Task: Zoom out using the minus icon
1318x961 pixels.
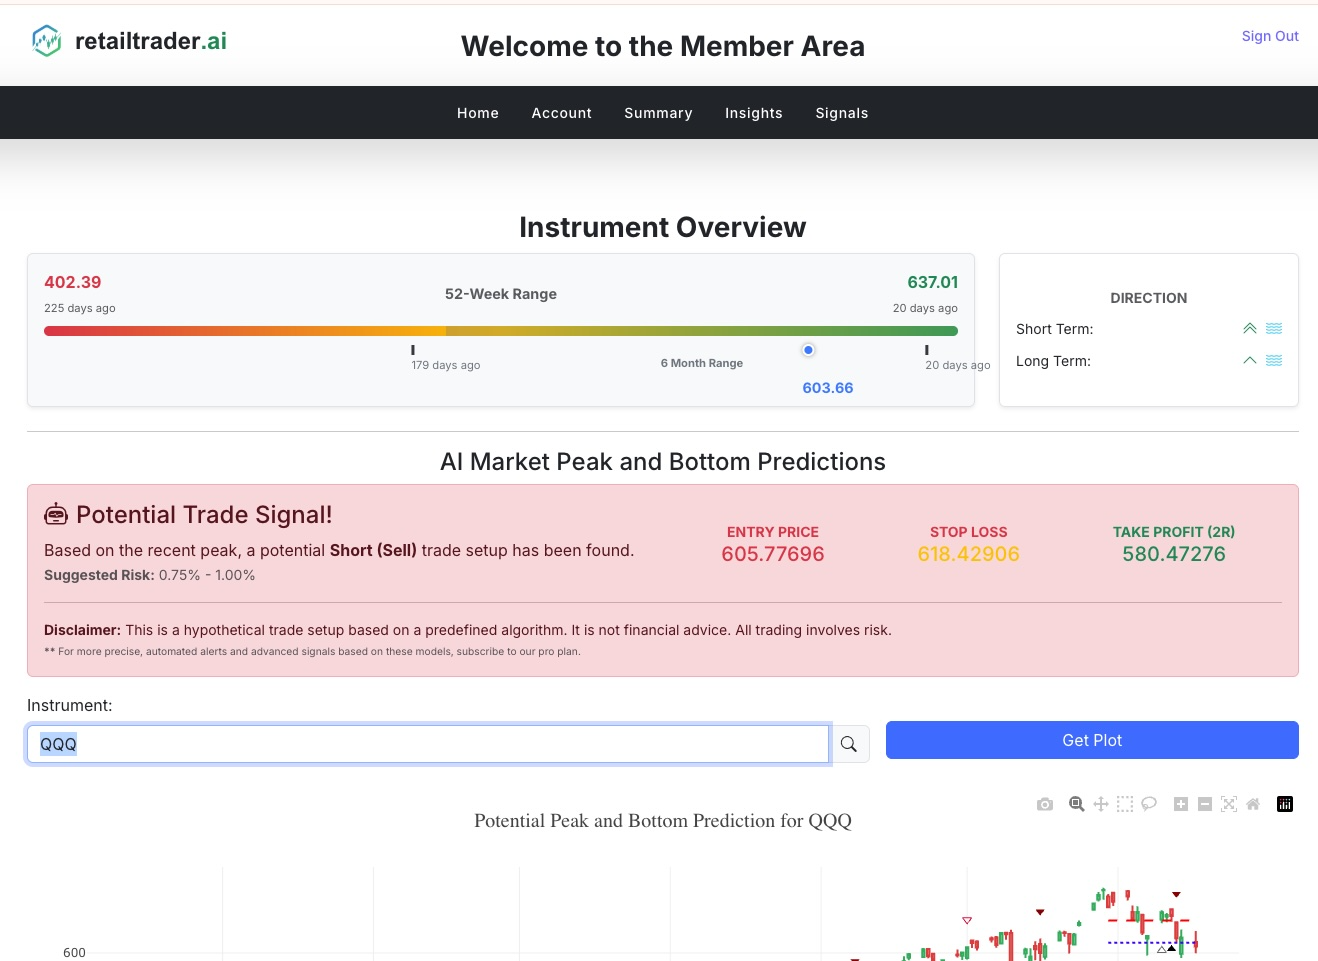Action: coord(1205,804)
